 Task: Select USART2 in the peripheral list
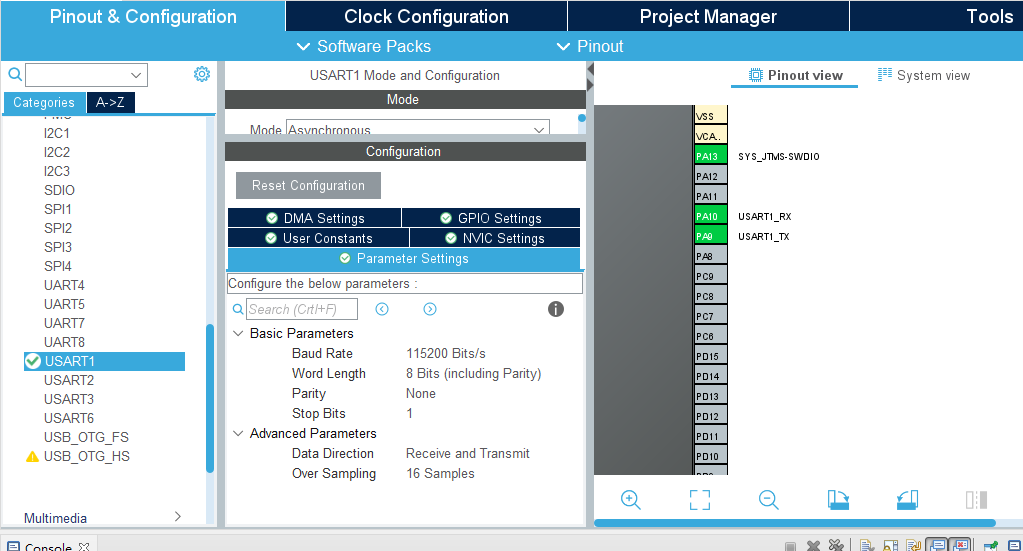(x=69, y=380)
